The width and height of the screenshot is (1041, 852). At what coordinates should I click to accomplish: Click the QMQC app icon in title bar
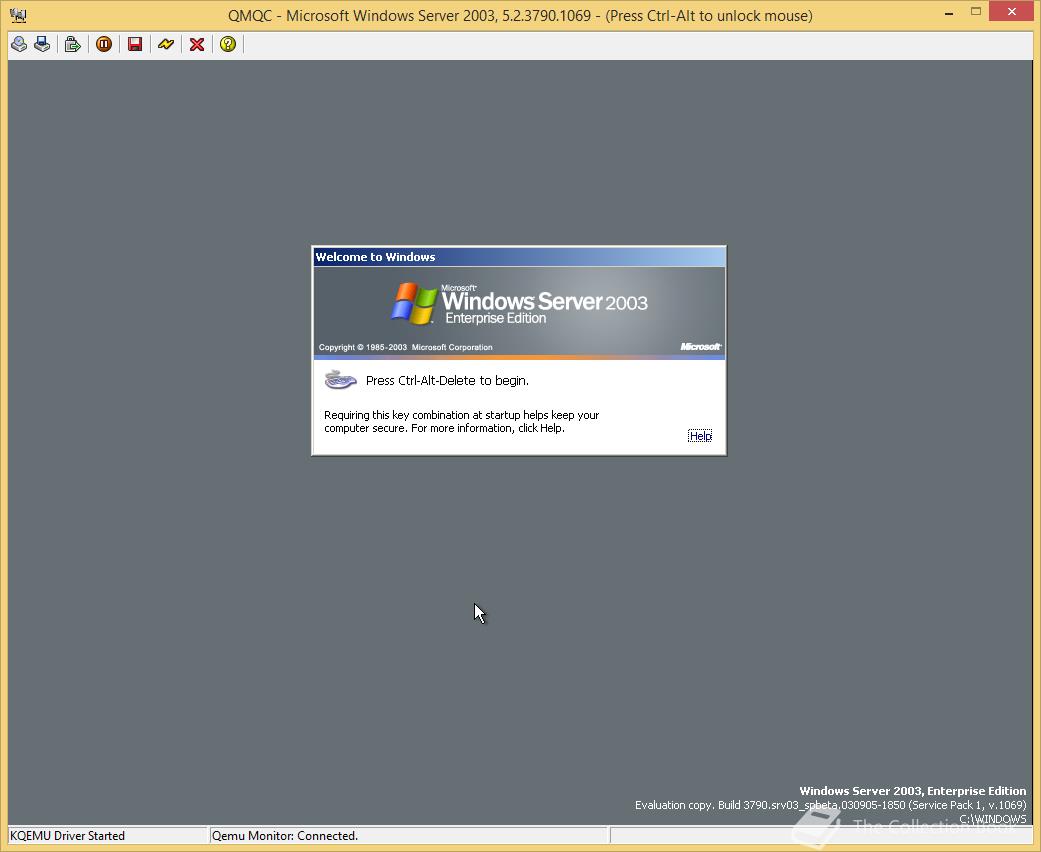tap(19, 15)
